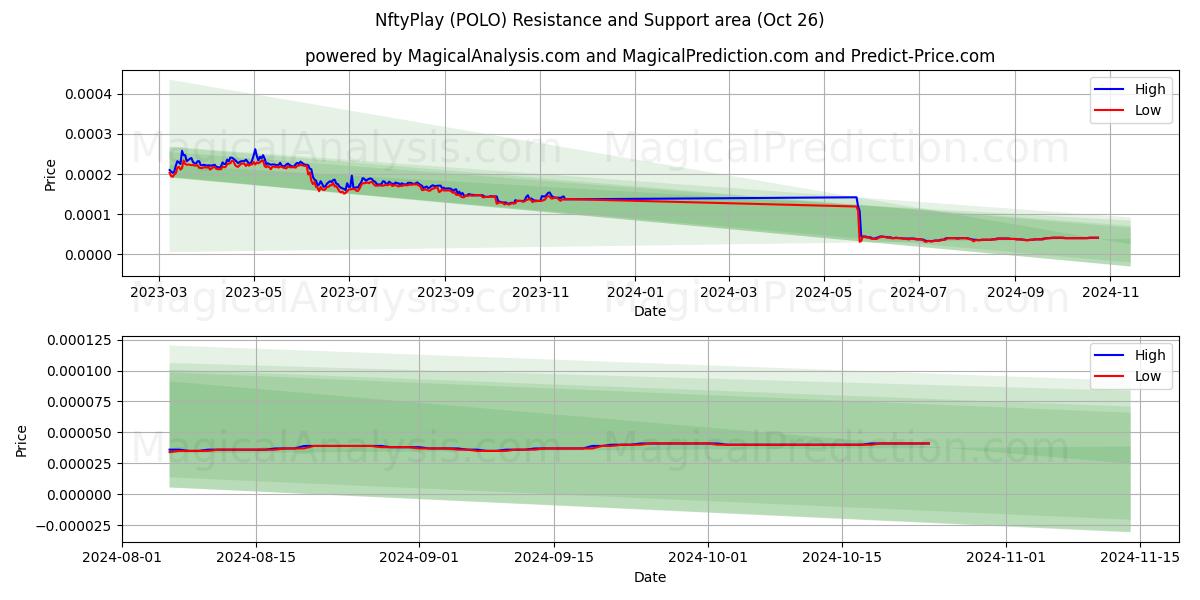Click the 'Price' axis label of the top chart
1200x600 pixels.
tap(51, 174)
